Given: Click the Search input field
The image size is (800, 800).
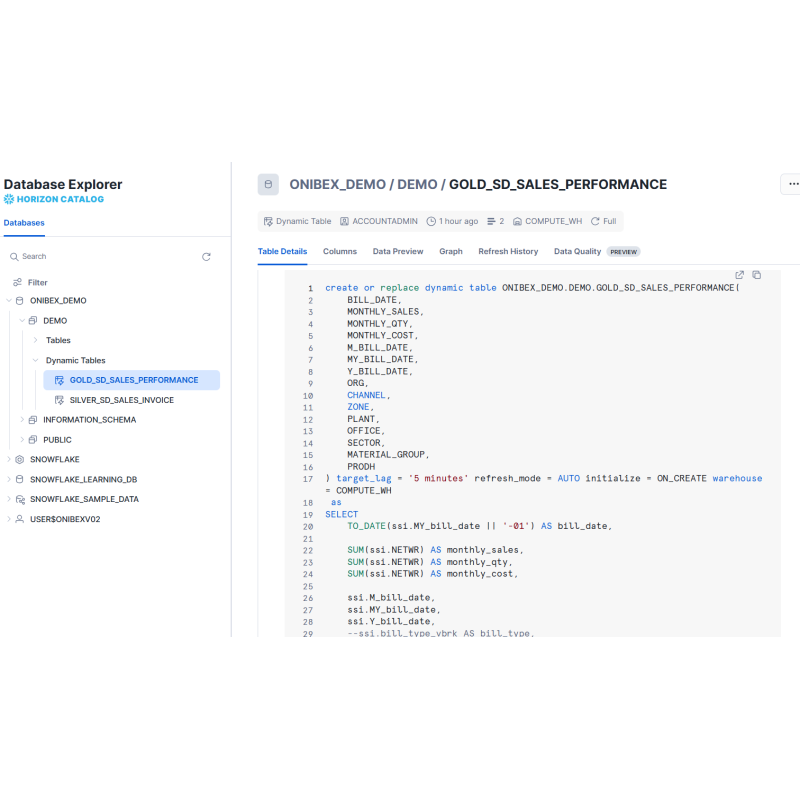Looking at the screenshot, I should pyautogui.click(x=100, y=257).
